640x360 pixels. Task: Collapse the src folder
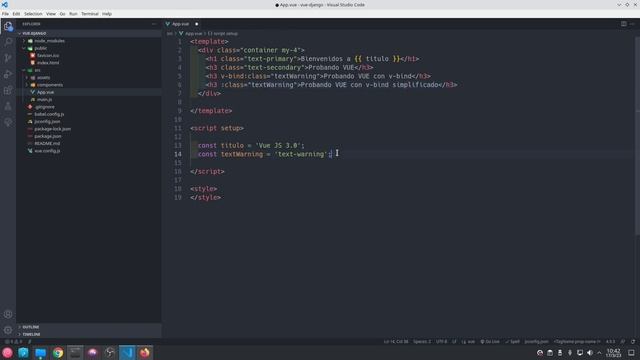pyautogui.click(x=37, y=70)
